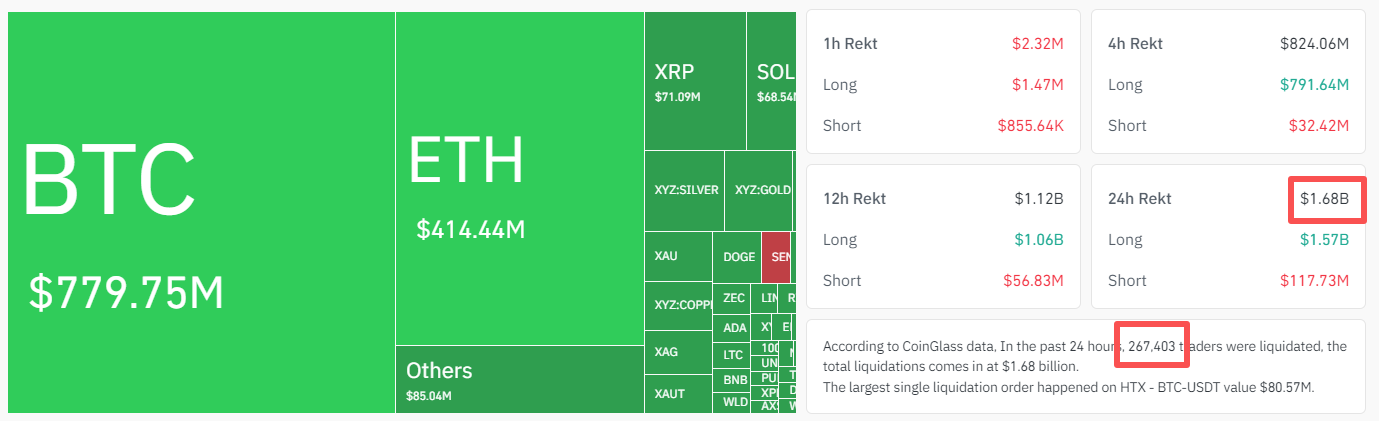Click the BTC liquidation heatmap tile
1379x421 pixels.
click(x=200, y=212)
